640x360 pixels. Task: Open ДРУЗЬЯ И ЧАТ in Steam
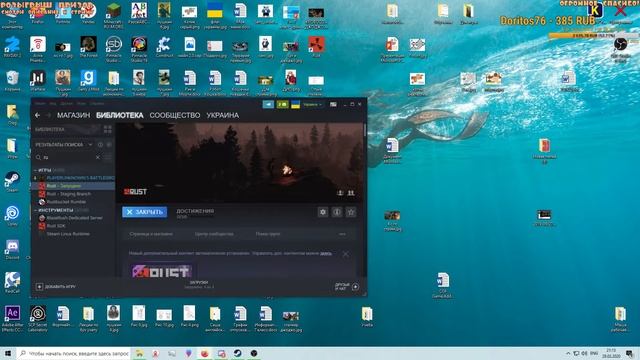[x=347, y=287]
